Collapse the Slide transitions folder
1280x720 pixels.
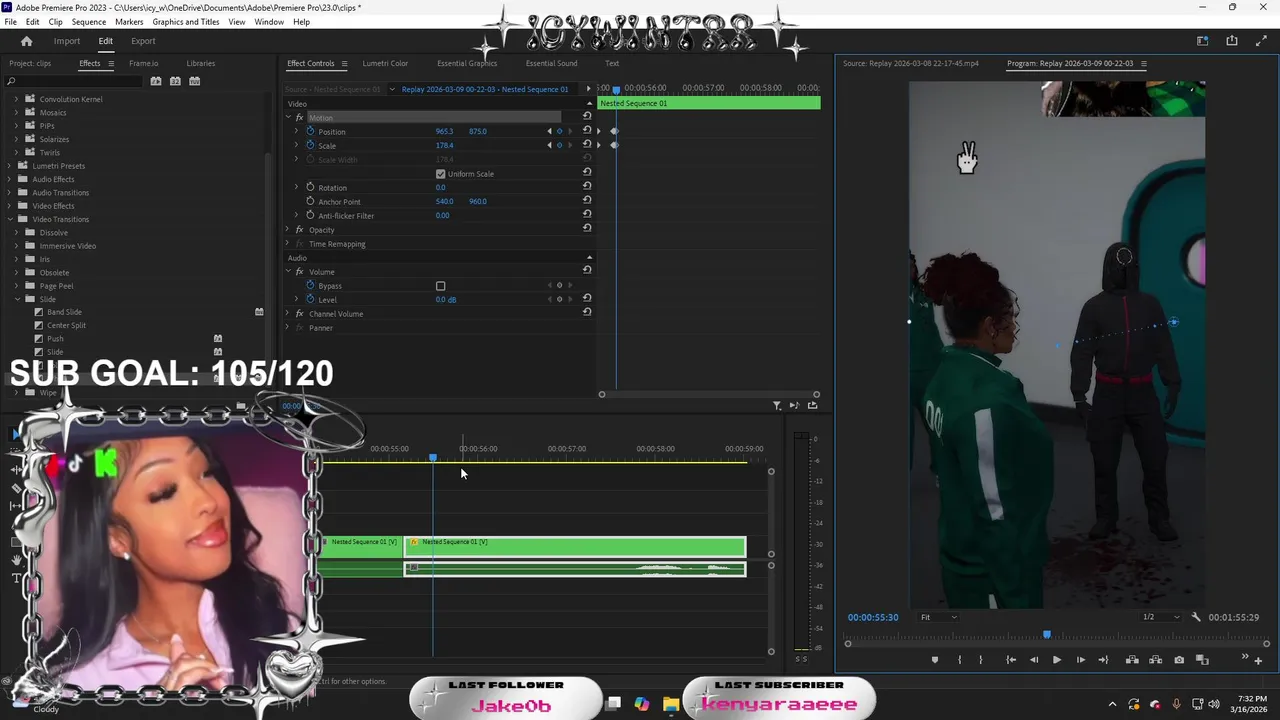tap(17, 299)
